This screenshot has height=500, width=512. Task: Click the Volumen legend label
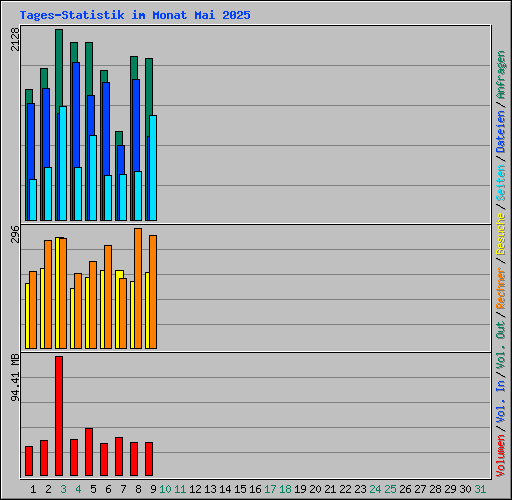(x=501, y=456)
